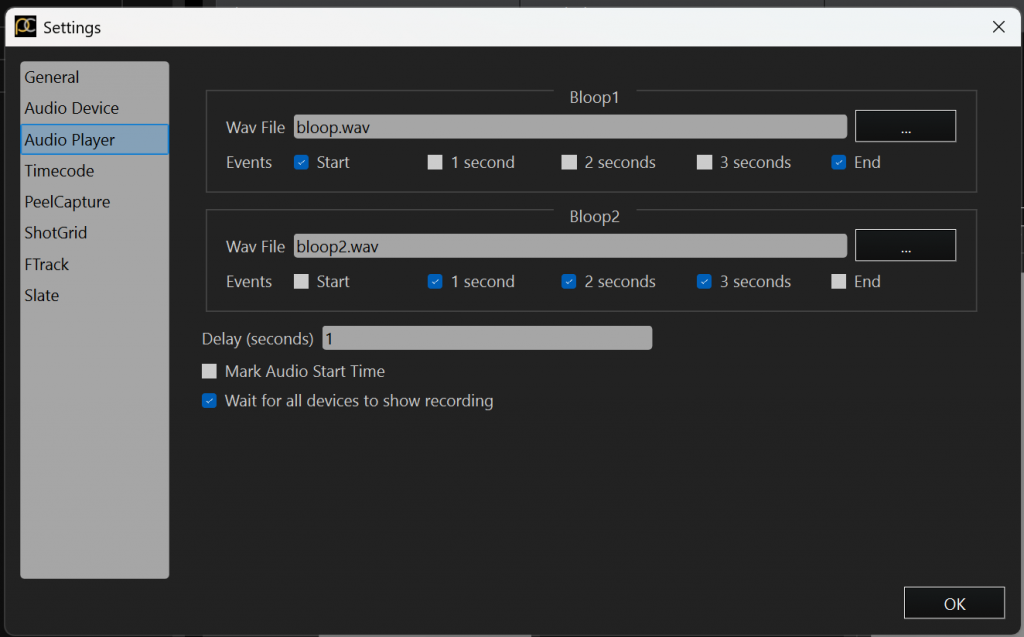Close the Settings dialog window

pos(998,27)
